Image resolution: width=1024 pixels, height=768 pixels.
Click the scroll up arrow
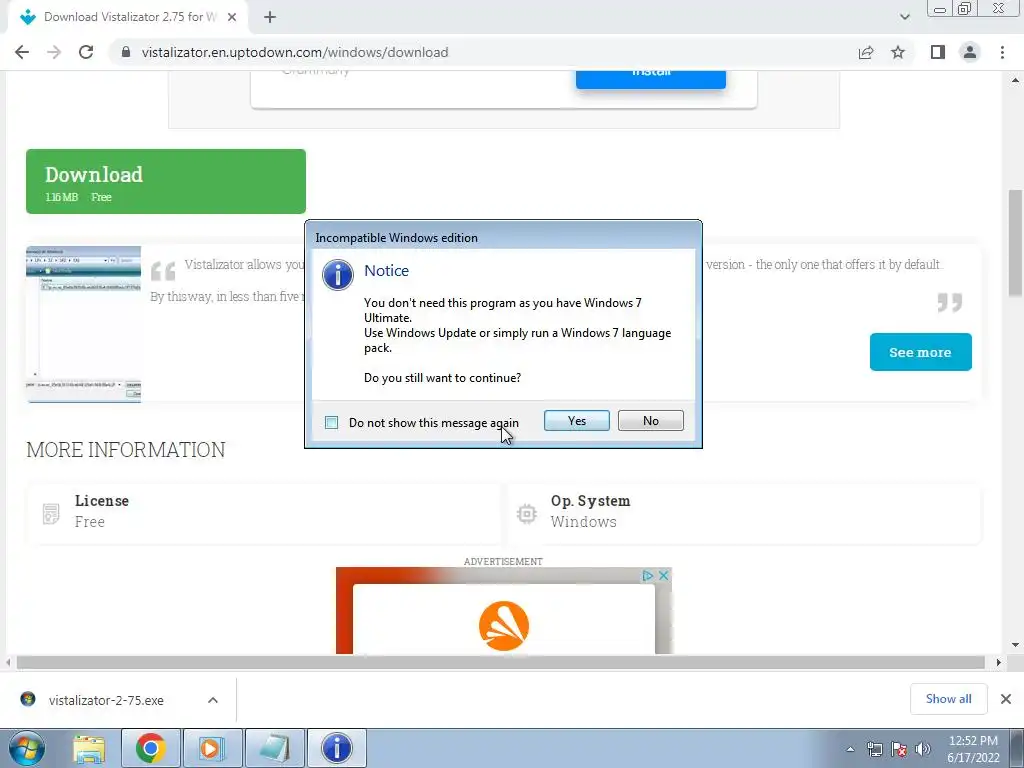click(1015, 80)
